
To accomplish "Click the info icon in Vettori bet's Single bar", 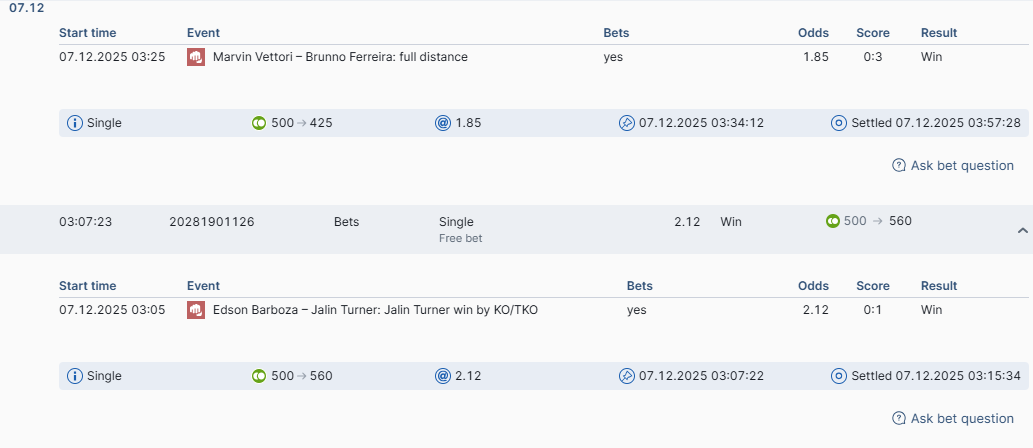I will pos(75,123).
